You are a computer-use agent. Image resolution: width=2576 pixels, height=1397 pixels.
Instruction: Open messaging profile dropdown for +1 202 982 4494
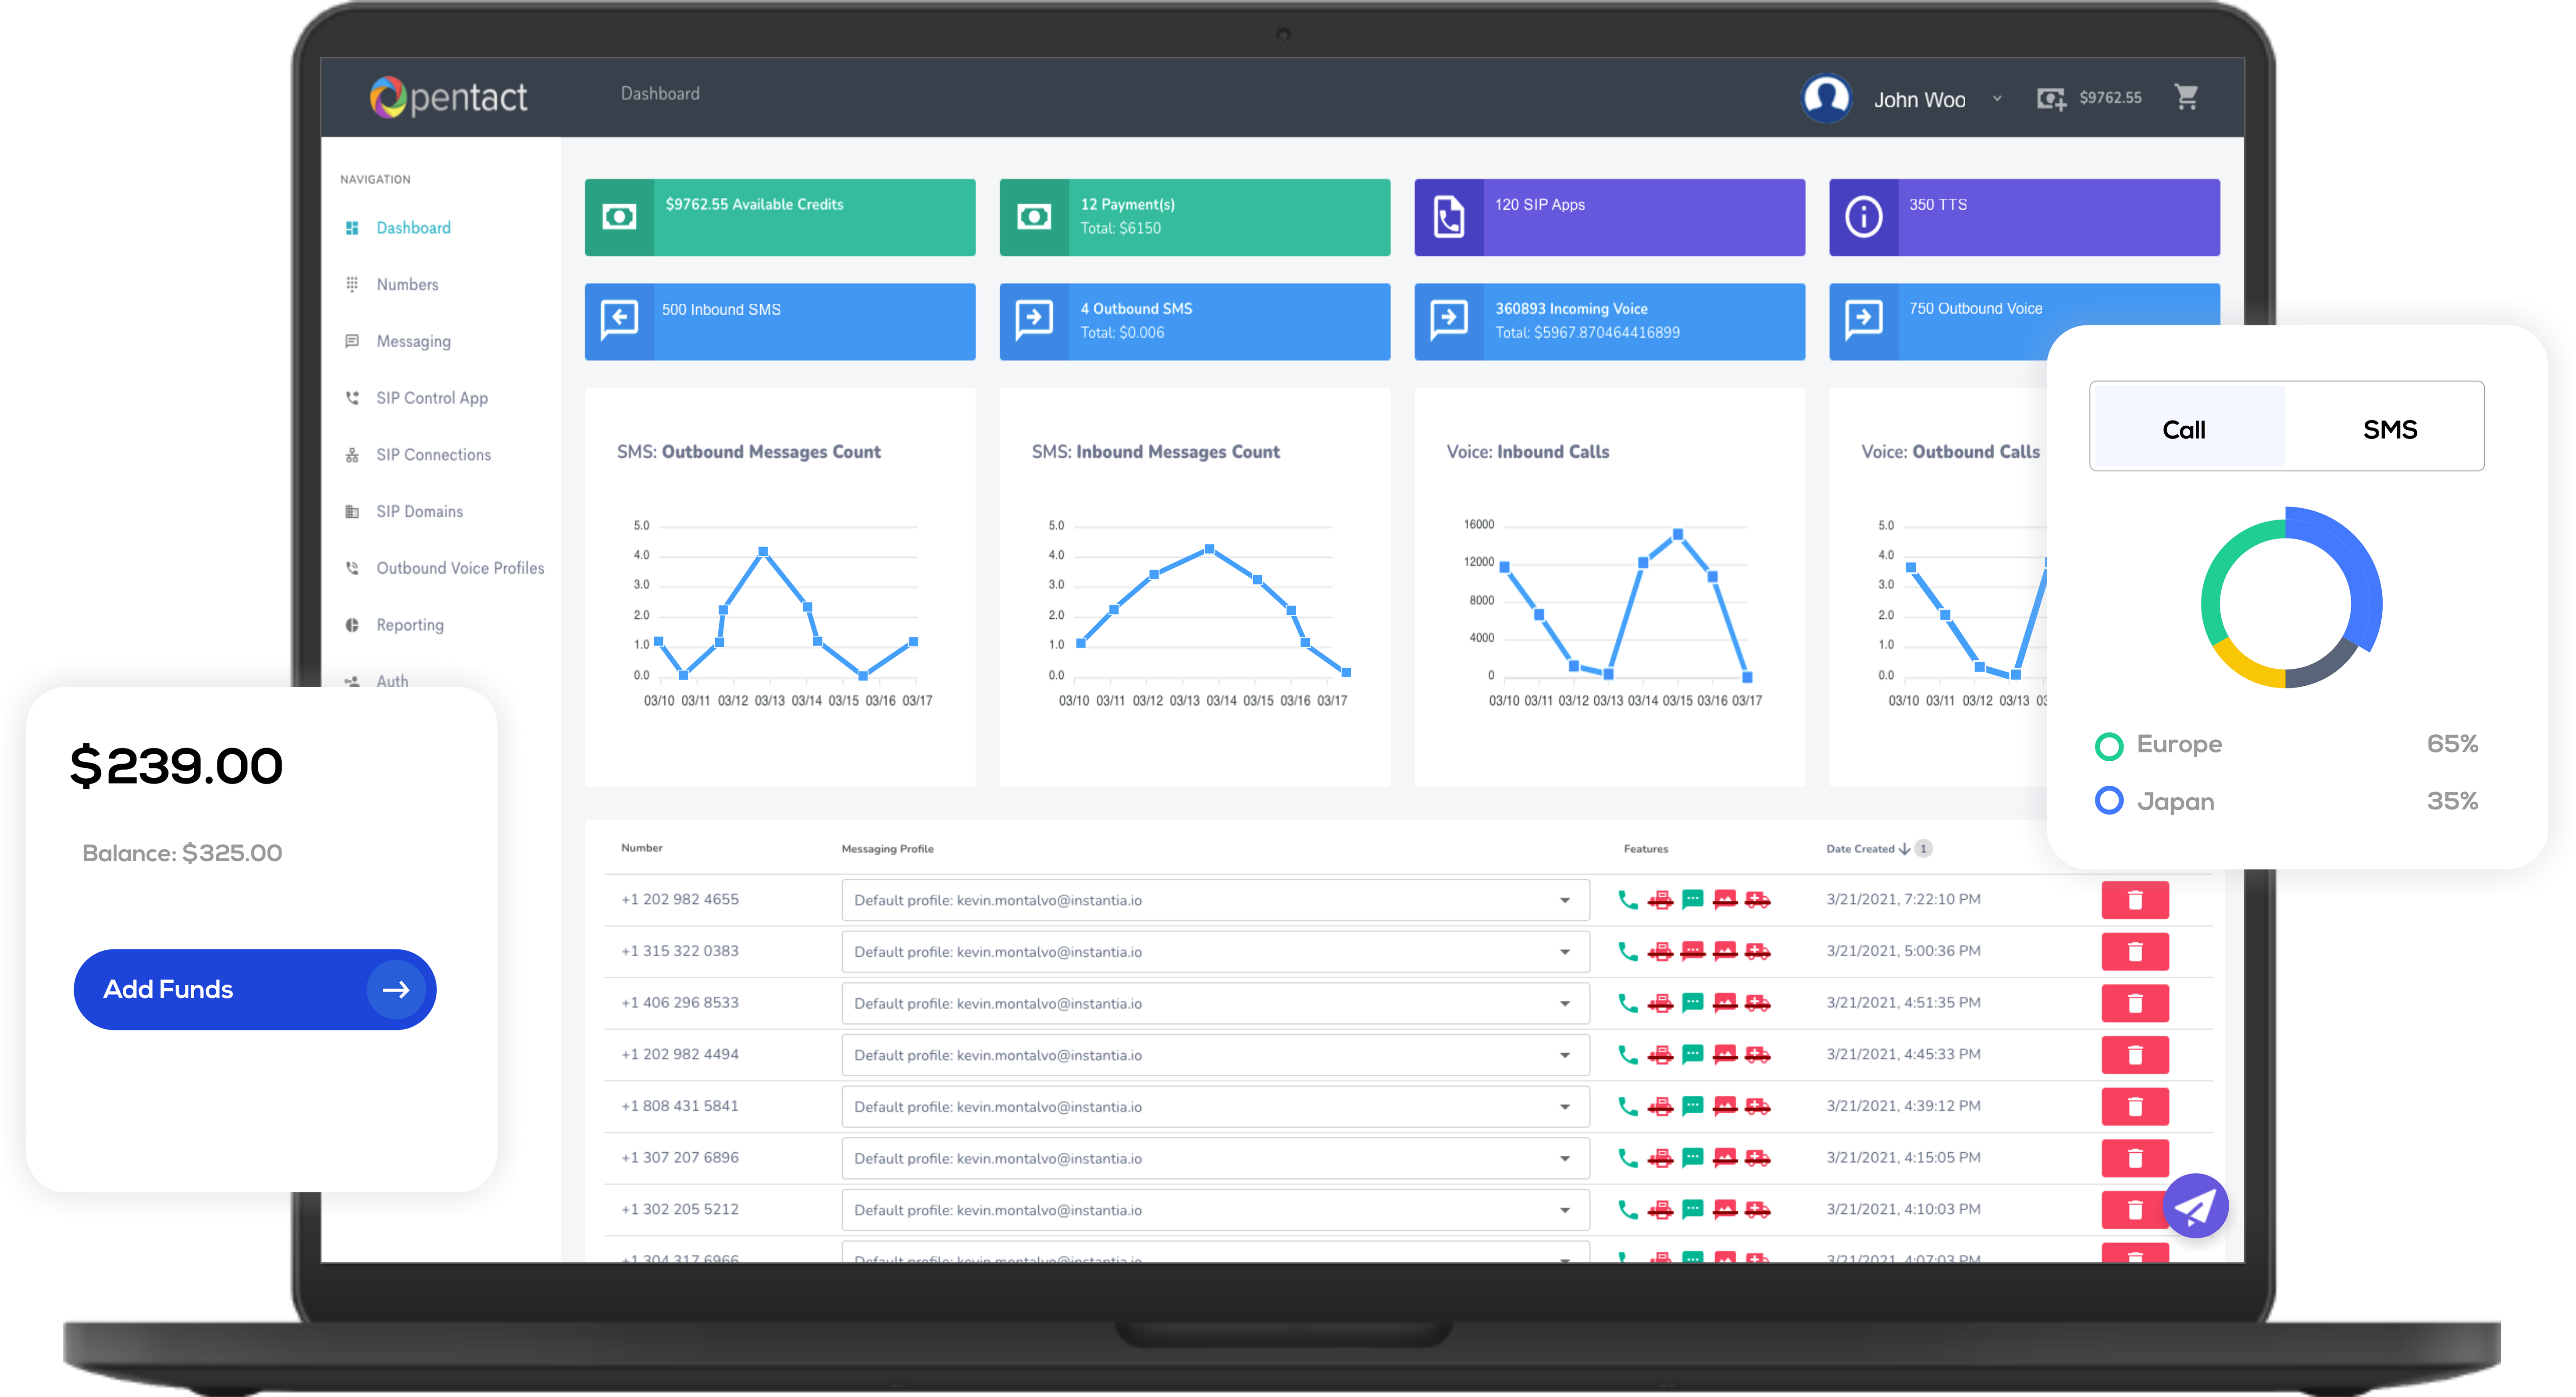point(1215,1055)
